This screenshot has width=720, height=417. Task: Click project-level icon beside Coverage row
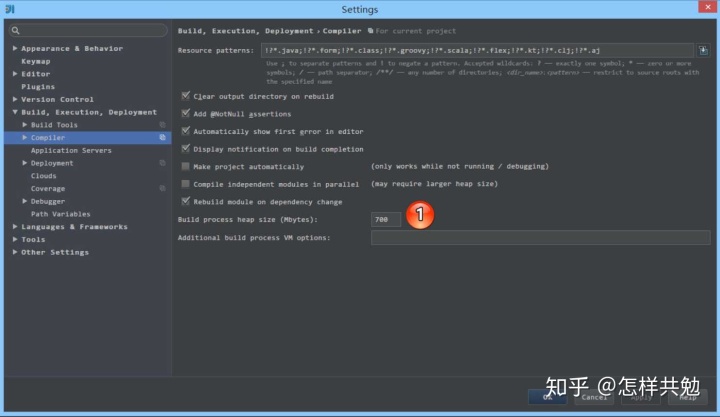[x=162, y=188]
